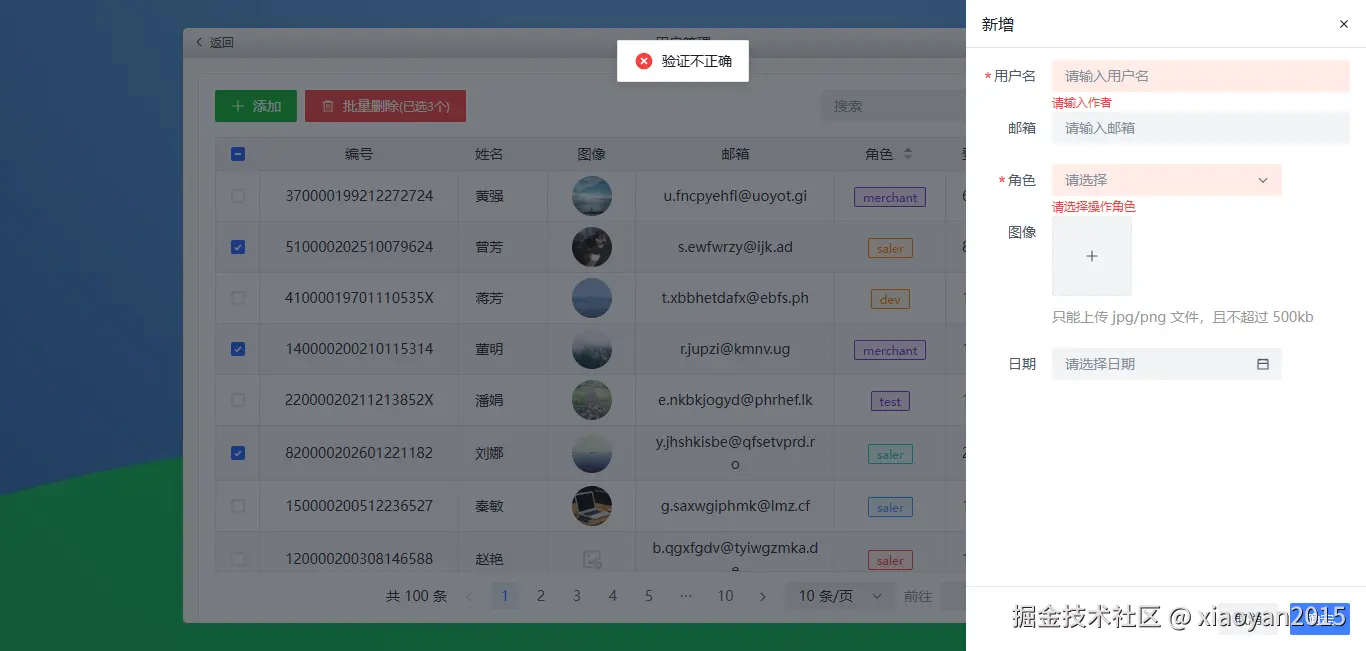Go to pagination page 5
Viewport: 1366px width, 651px height.
[x=649, y=596]
